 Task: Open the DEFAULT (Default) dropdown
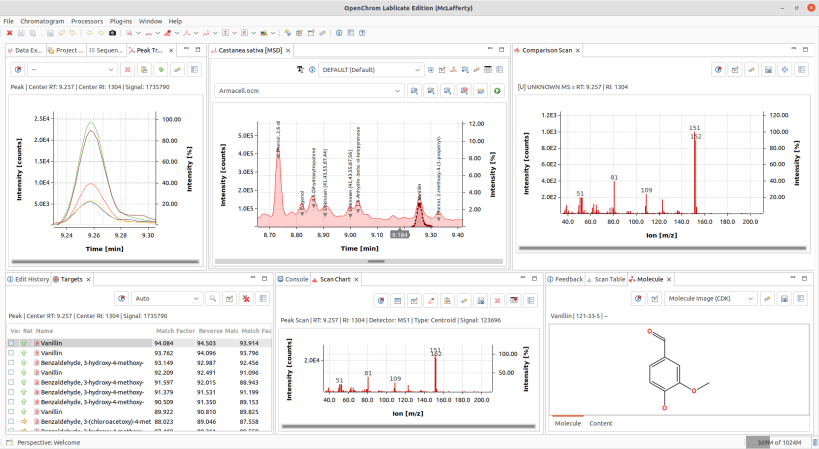coord(370,69)
